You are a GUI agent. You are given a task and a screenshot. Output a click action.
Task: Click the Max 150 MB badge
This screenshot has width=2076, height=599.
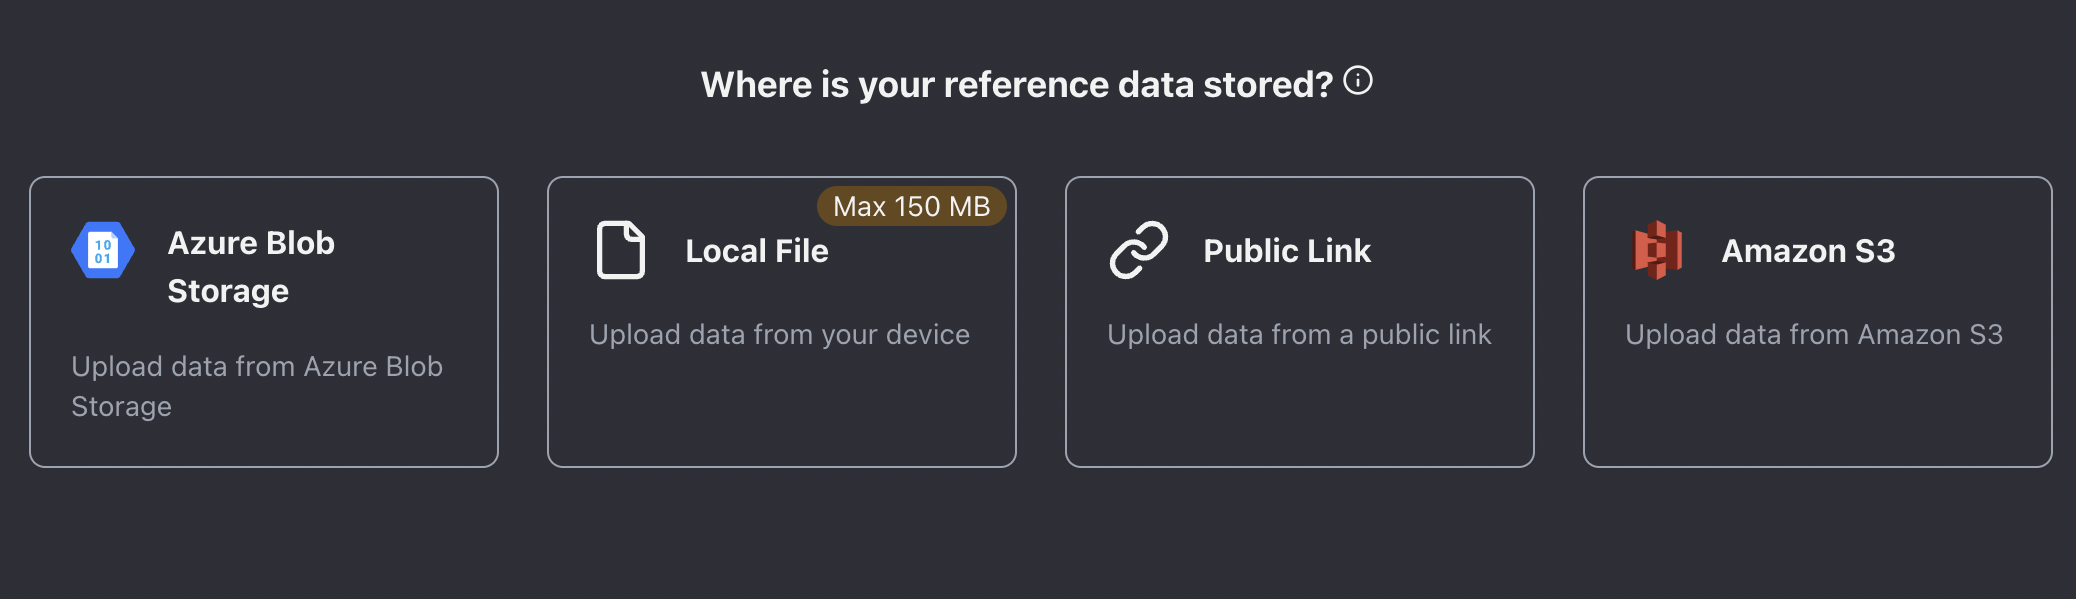(x=911, y=207)
